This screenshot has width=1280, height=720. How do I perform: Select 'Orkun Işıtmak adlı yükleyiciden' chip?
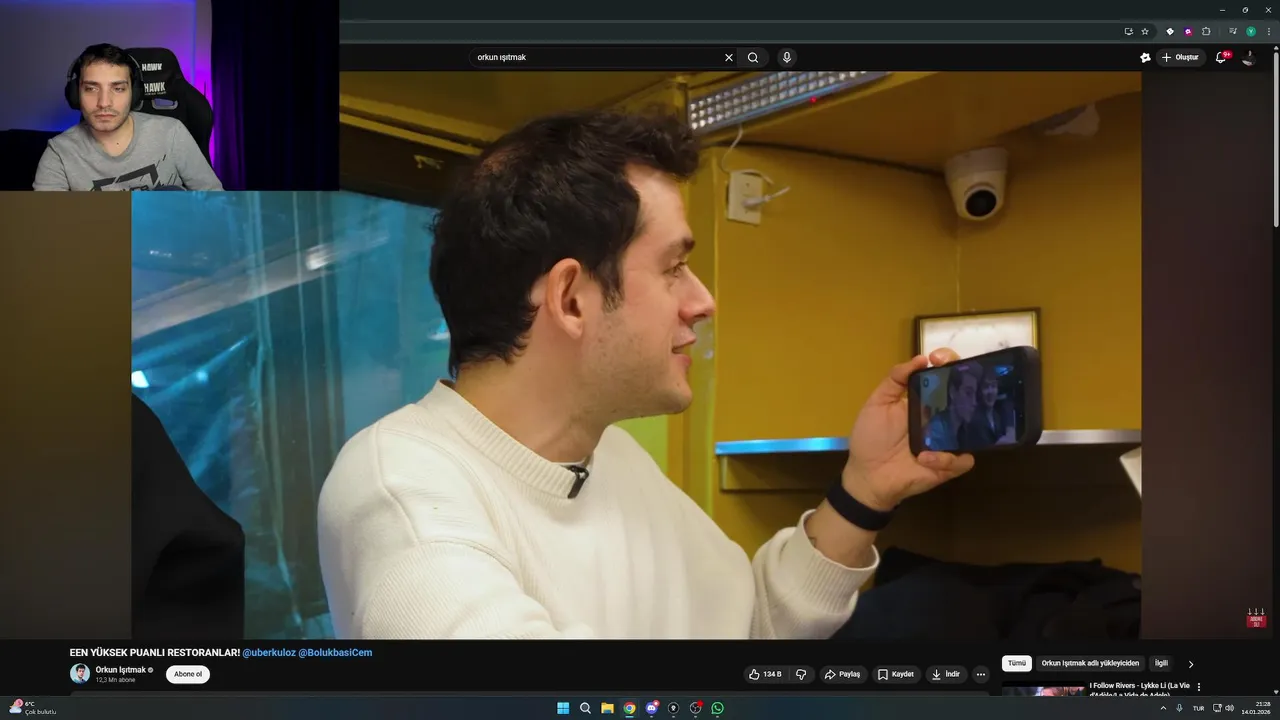[x=1090, y=663]
